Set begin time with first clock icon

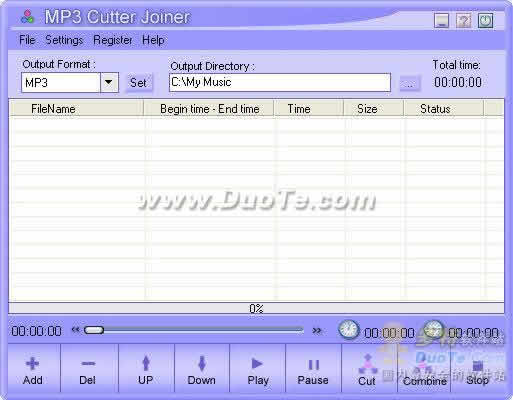coord(349,330)
